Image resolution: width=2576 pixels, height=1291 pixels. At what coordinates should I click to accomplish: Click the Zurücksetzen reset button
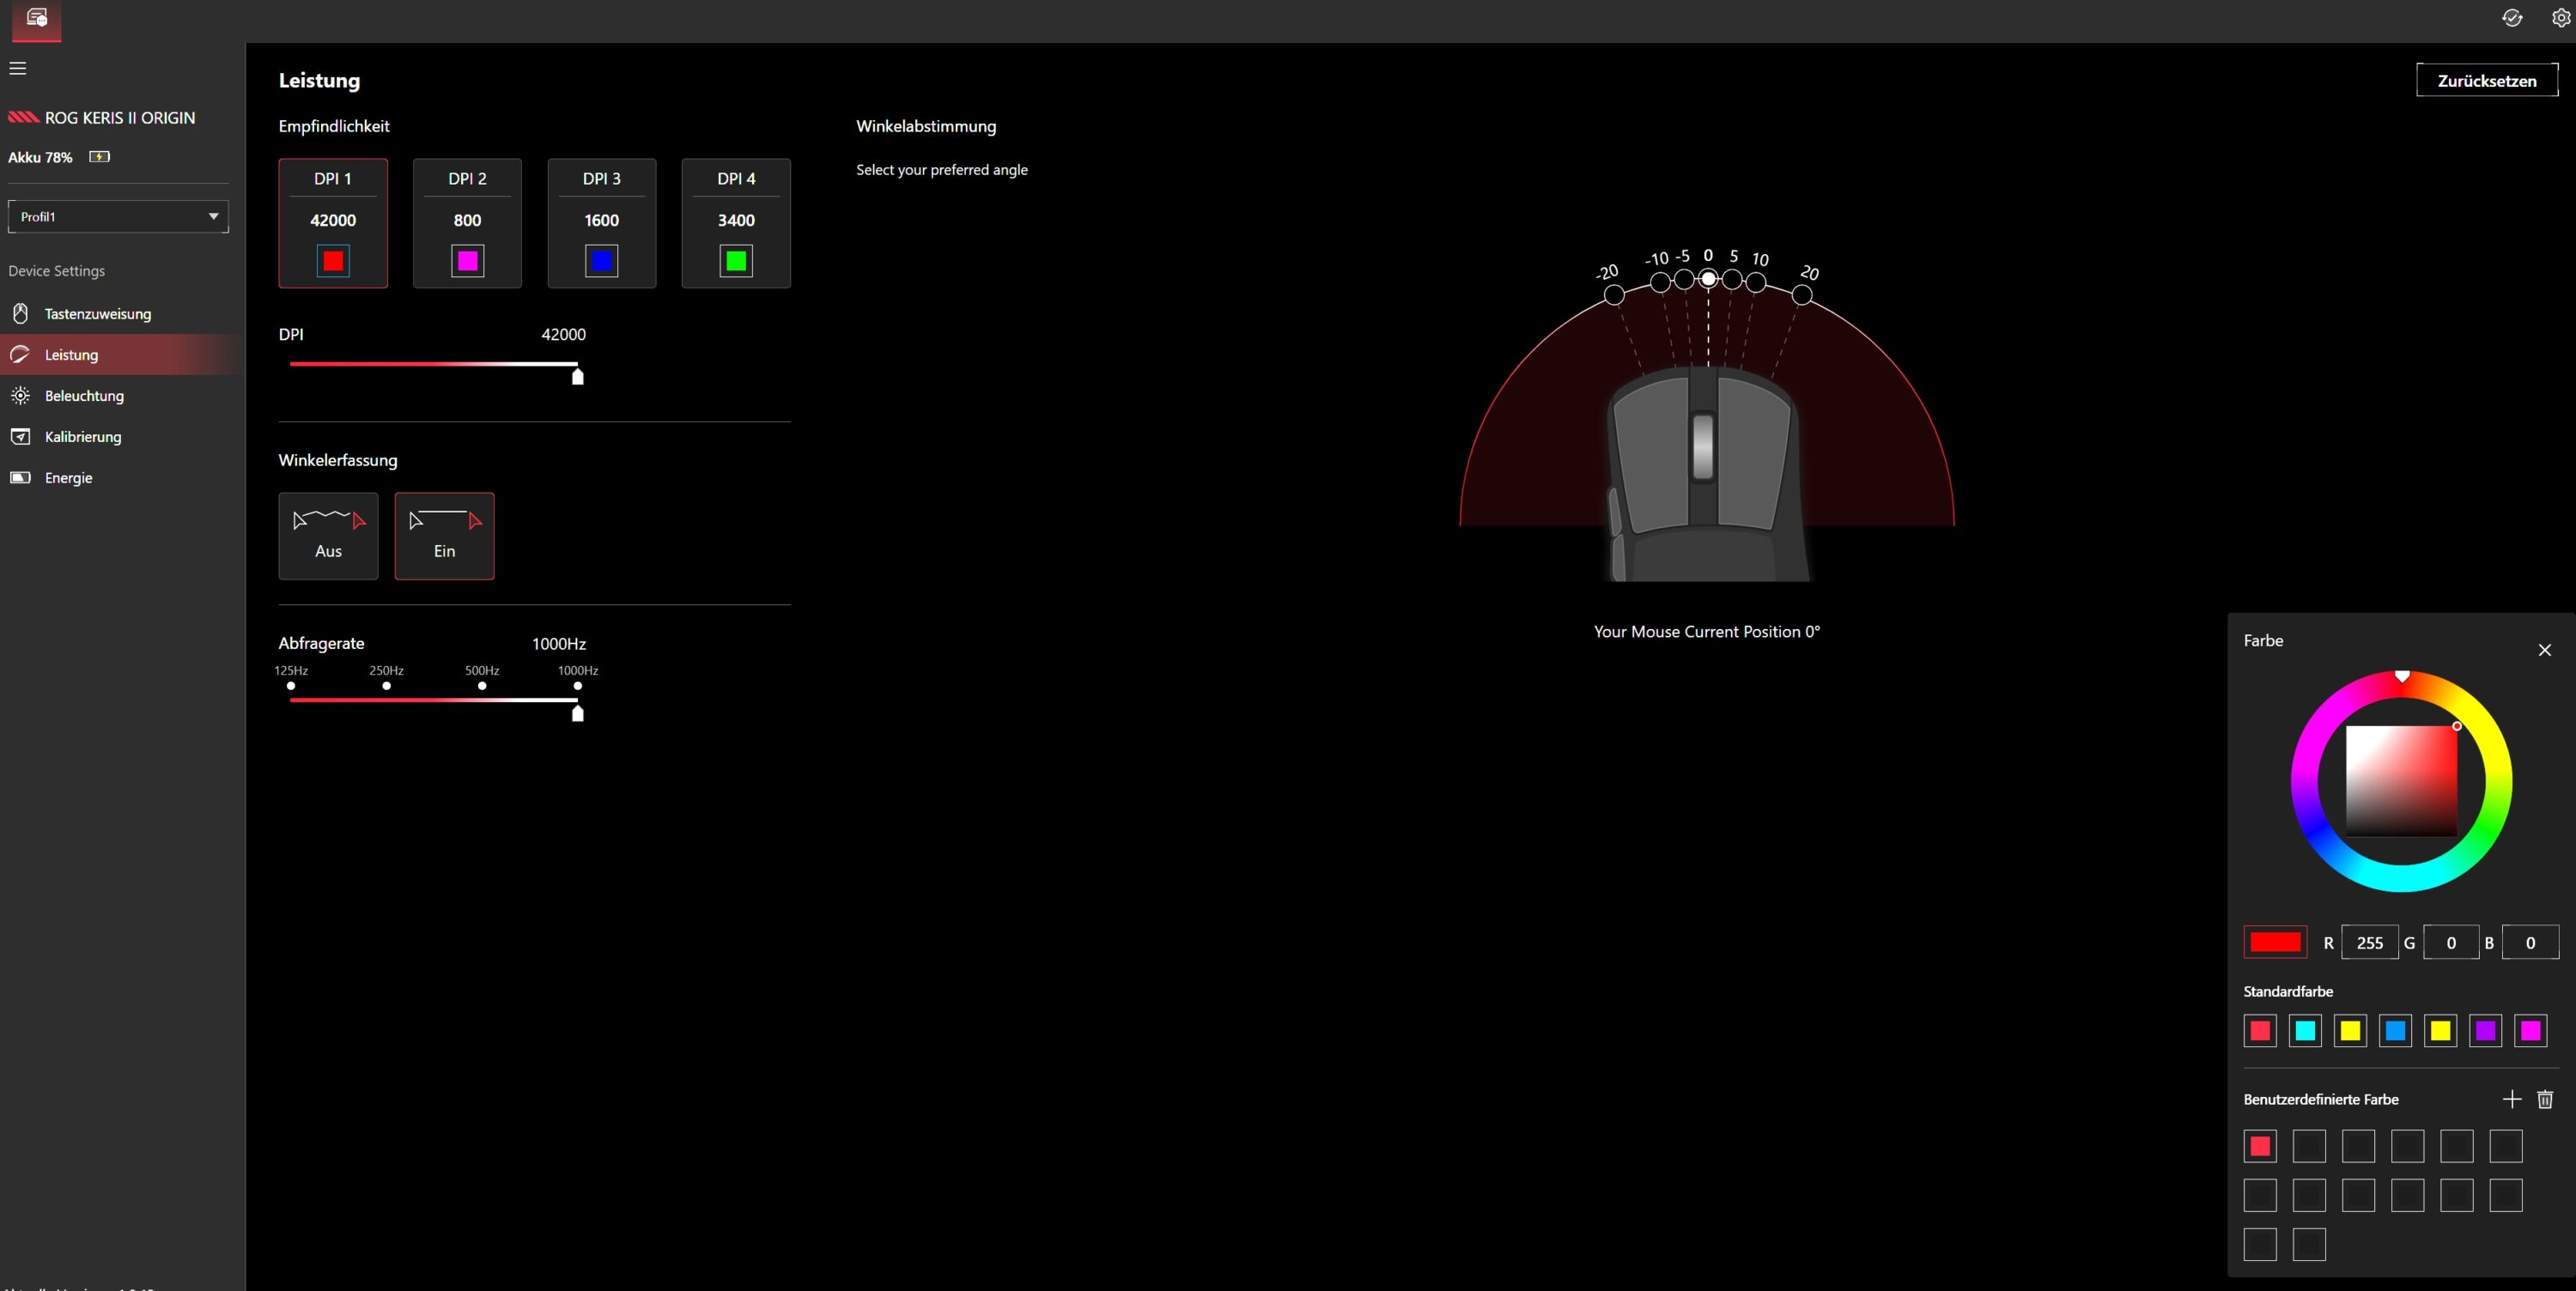[x=2486, y=81]
